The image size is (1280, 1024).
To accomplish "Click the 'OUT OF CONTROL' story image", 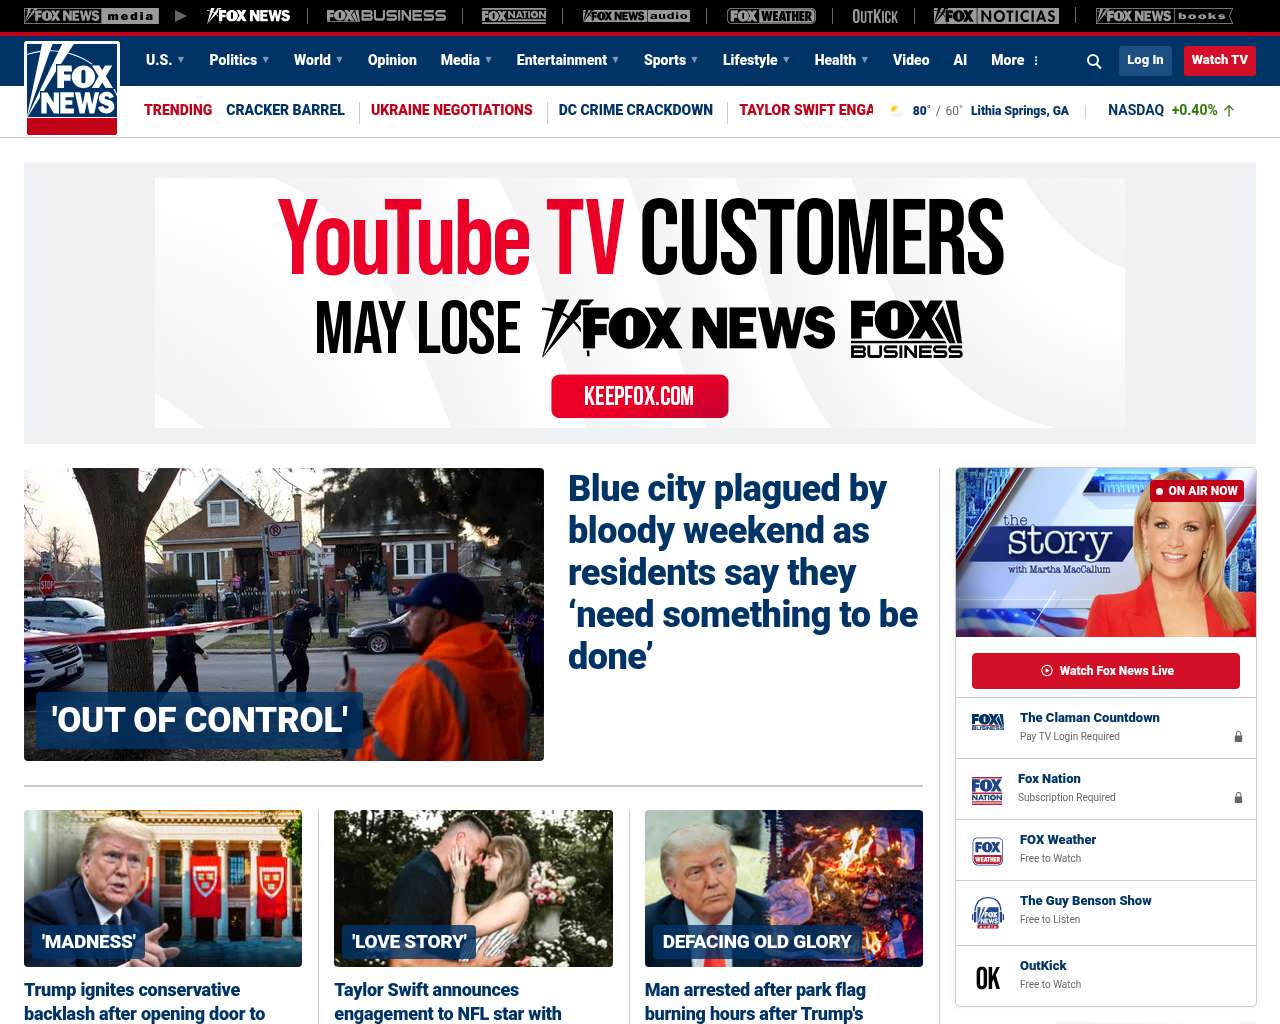I will coord(284,614).
